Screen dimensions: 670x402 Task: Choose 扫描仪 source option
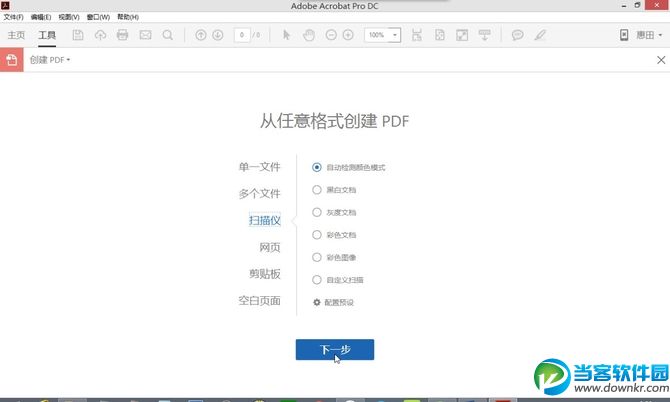tap(264, 220)
